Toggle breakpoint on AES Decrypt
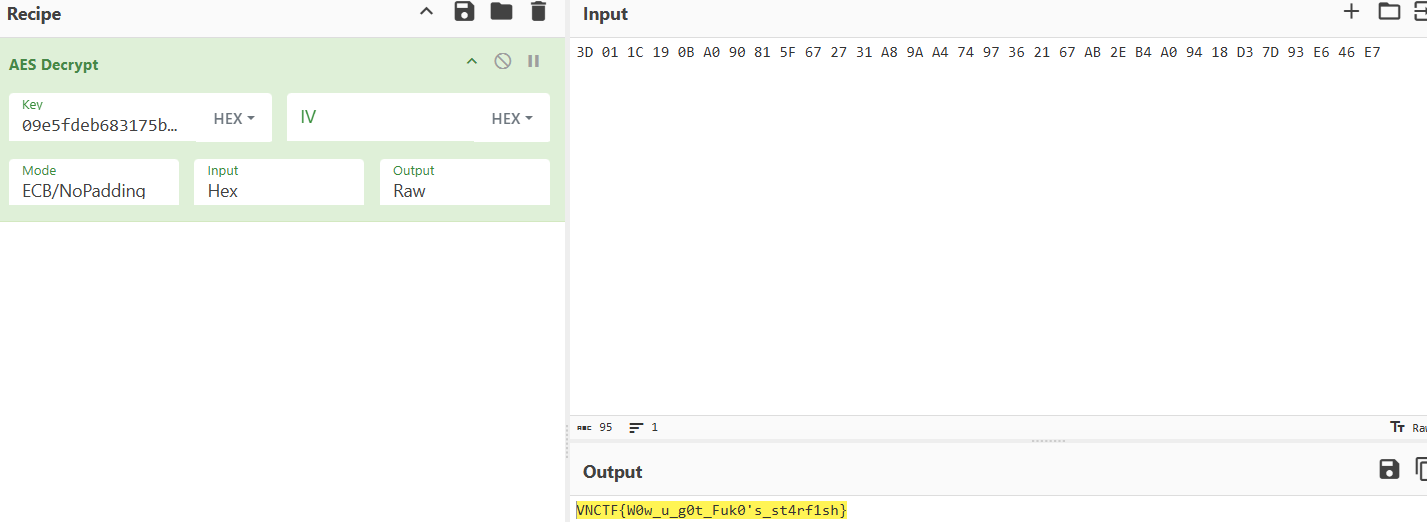 point(534,61)
